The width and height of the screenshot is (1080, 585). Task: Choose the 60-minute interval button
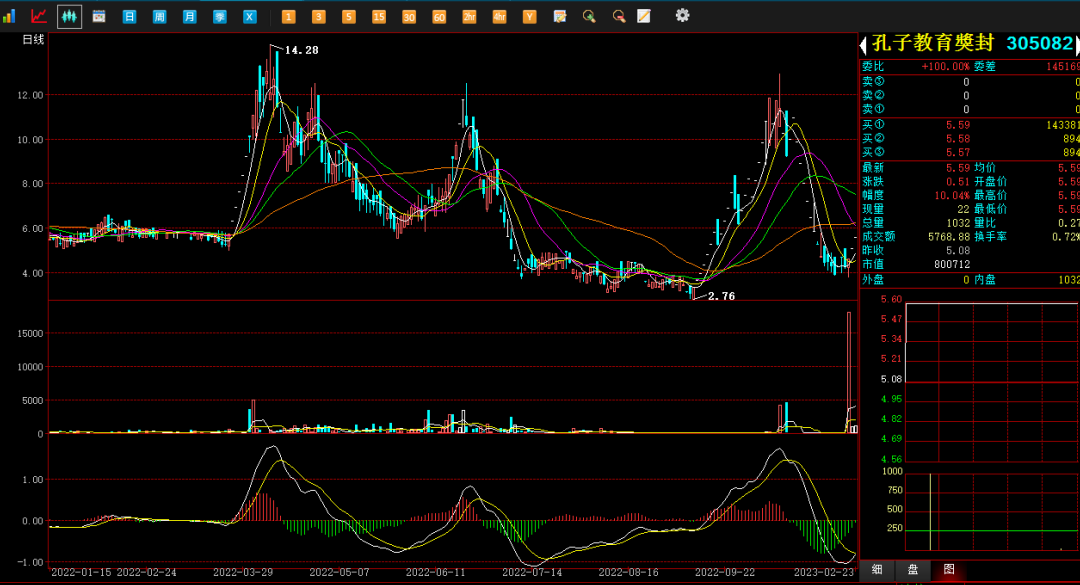438,17
